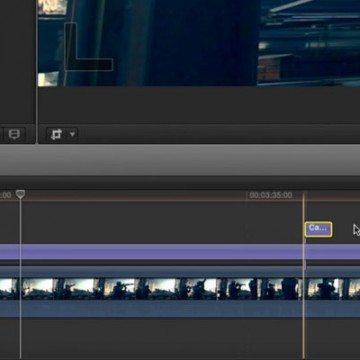Click the vertical divider left of the viewer
The height and width of the screenshot is (360, 360).
tap(36, 72)
